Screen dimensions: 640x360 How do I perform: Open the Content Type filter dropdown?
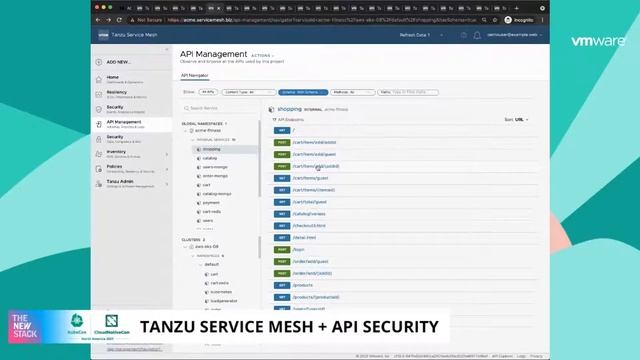[249, 92]
